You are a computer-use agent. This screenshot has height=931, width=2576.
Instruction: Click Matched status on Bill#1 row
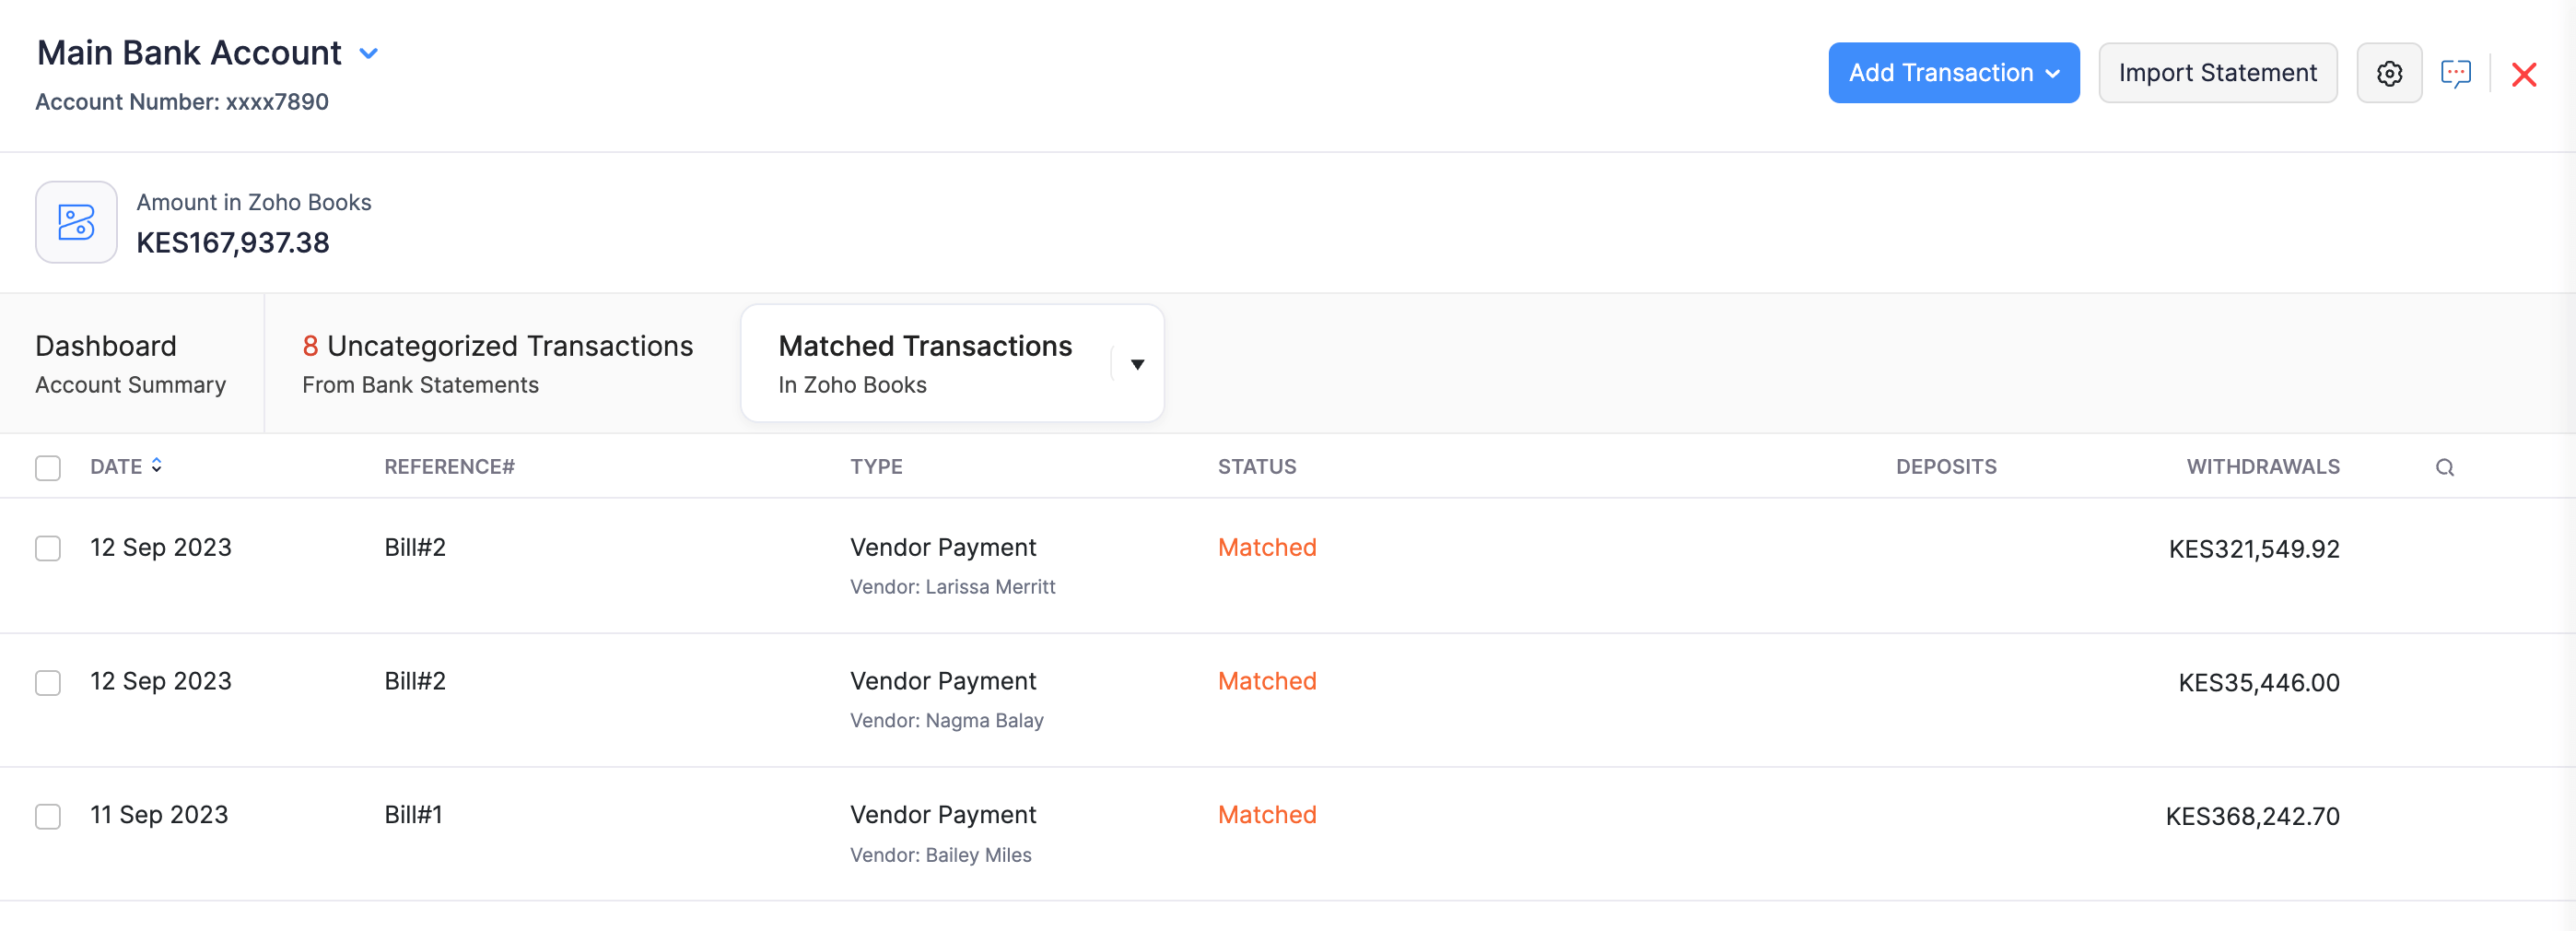point(1267,814)
